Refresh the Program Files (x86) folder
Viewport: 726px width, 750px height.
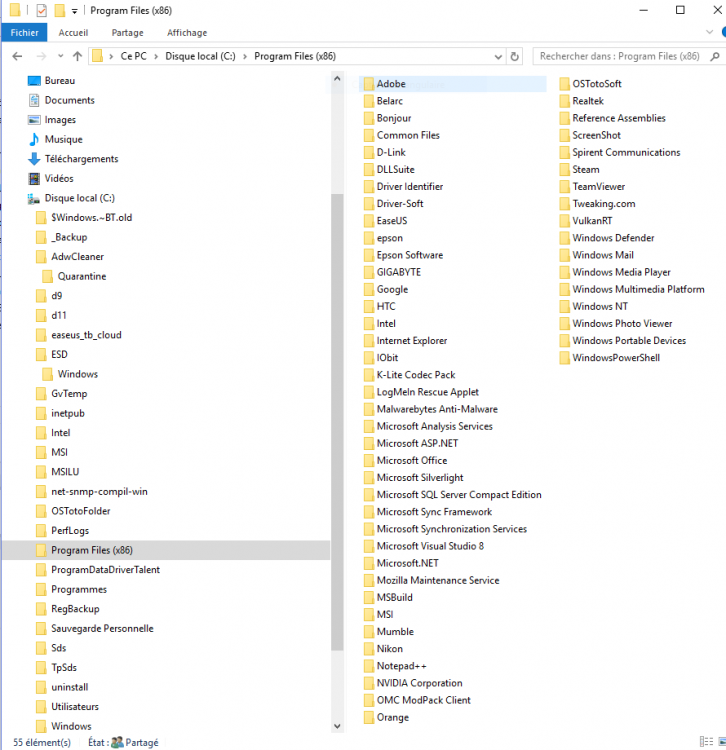point(515,56)
